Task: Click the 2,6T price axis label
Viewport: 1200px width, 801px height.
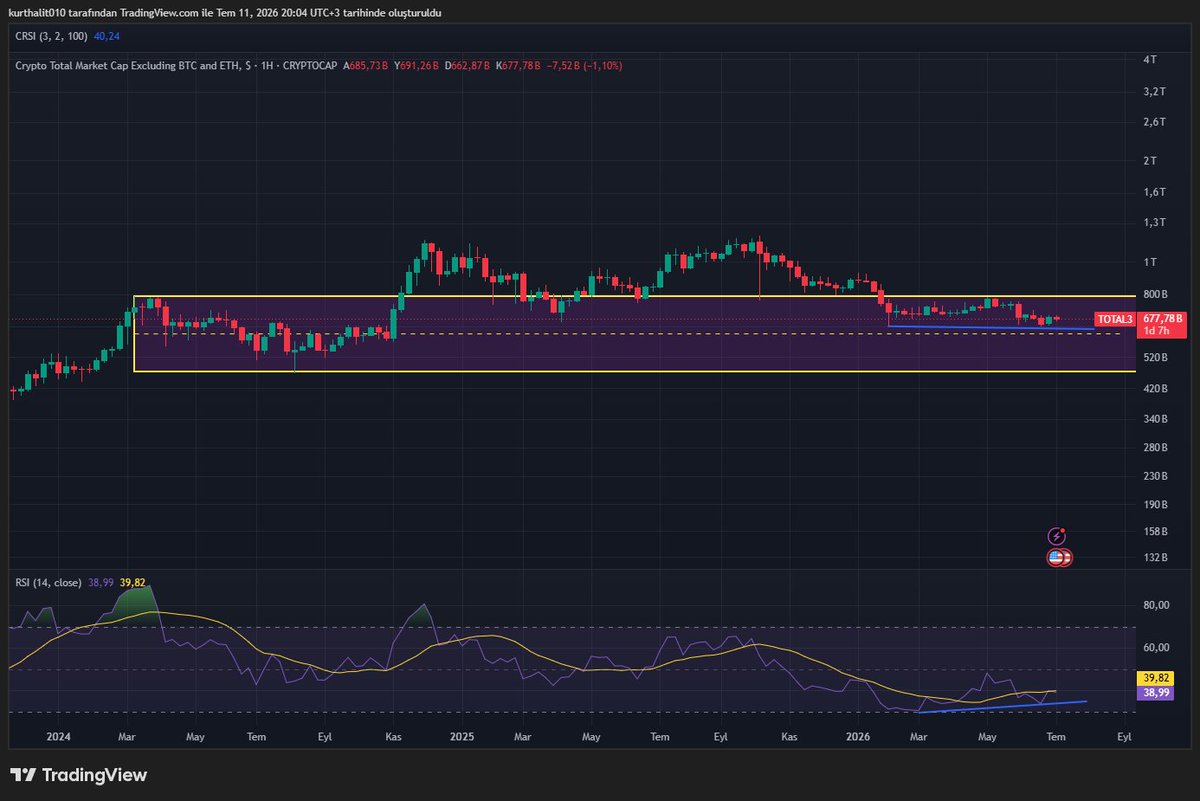Action: 1155,122
